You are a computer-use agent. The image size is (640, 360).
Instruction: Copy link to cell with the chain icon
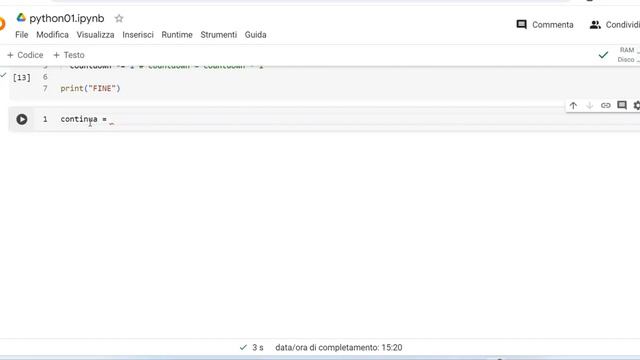coord(606,105)
